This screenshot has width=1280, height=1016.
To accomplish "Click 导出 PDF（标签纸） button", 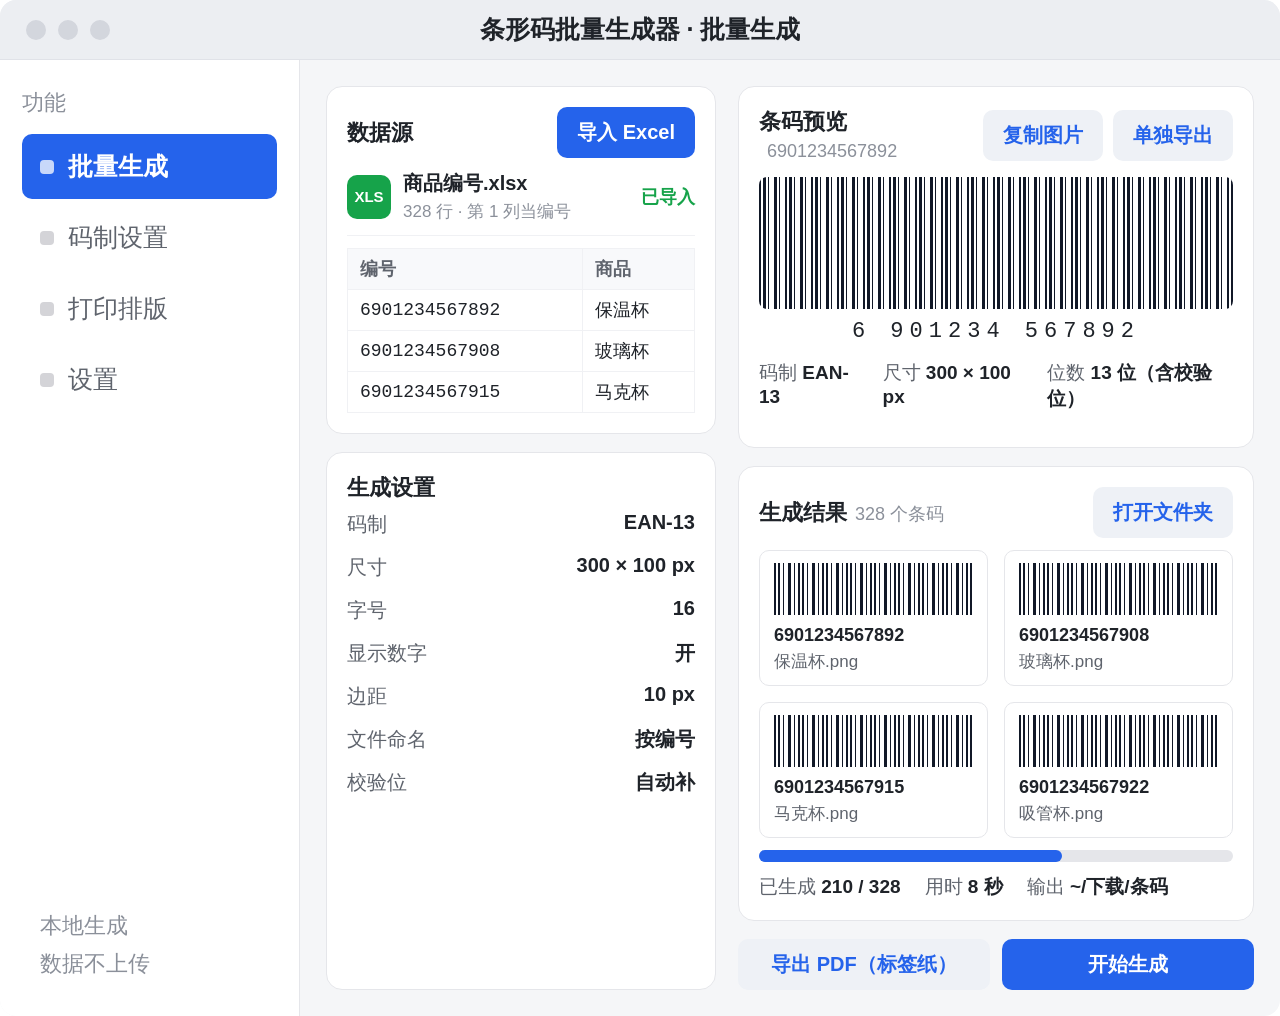I will (864, 965).
